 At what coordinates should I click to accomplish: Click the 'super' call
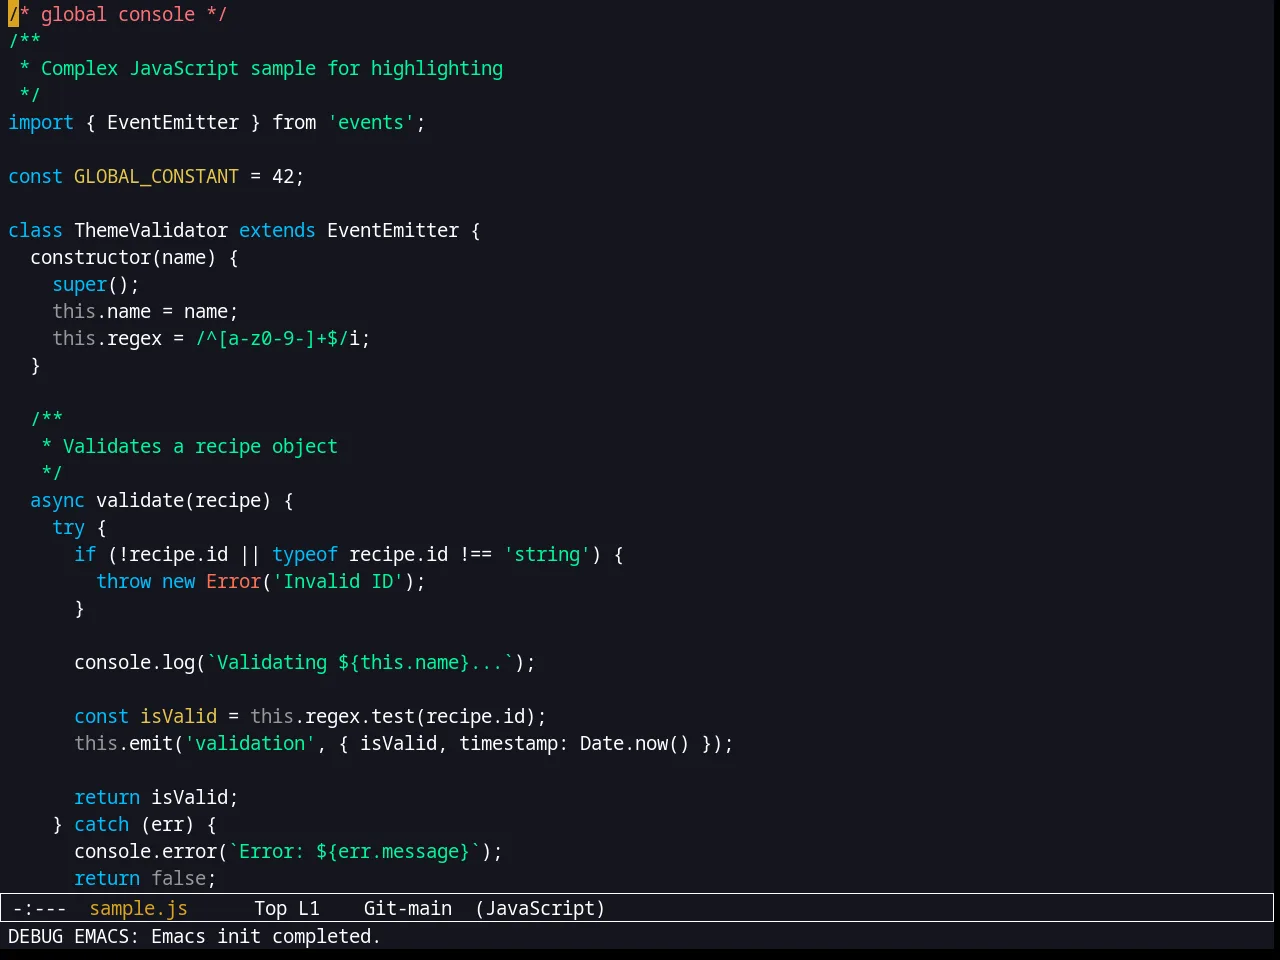coord(79,284)
